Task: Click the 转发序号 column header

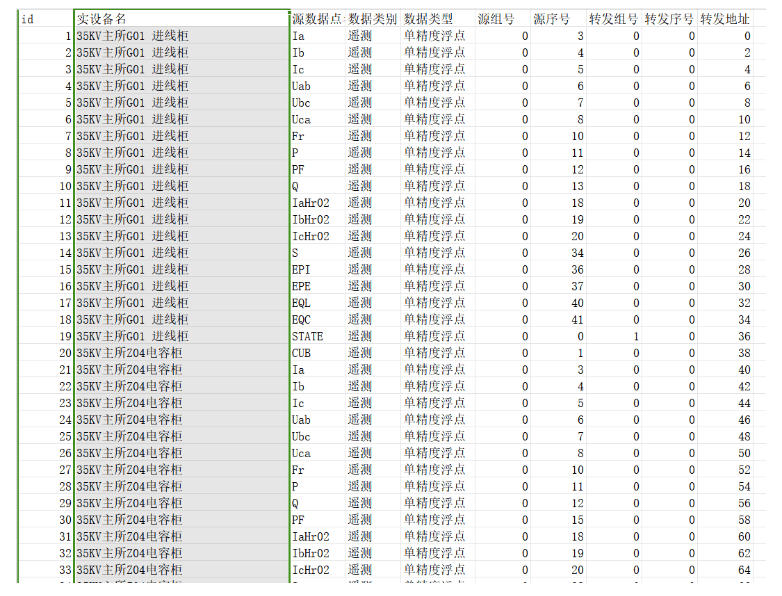Action: point(669,19)
